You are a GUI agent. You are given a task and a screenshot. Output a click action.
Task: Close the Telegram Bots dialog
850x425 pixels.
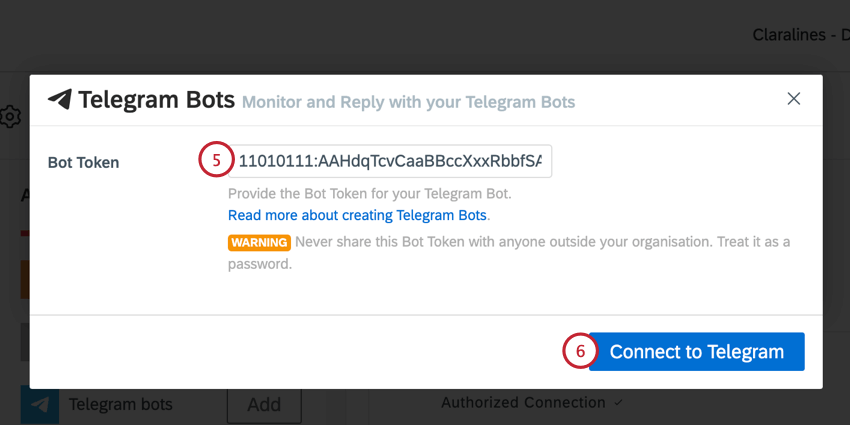(x=794, y=99)
